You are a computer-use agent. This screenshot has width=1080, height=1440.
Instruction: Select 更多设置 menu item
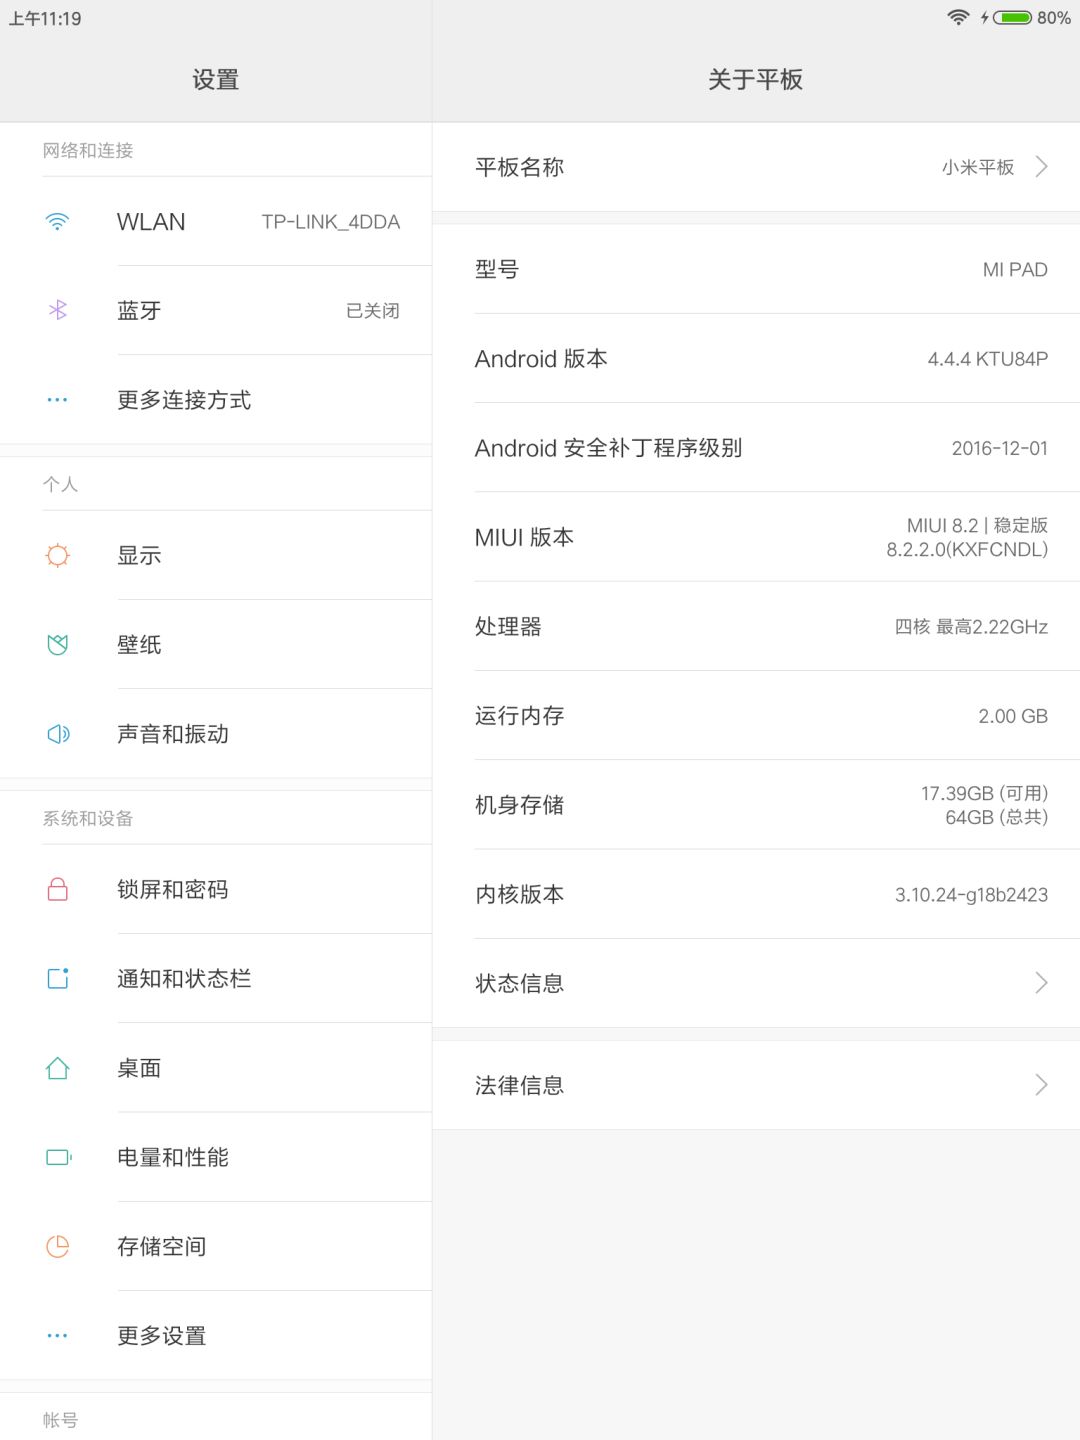tap(216, 1336)
